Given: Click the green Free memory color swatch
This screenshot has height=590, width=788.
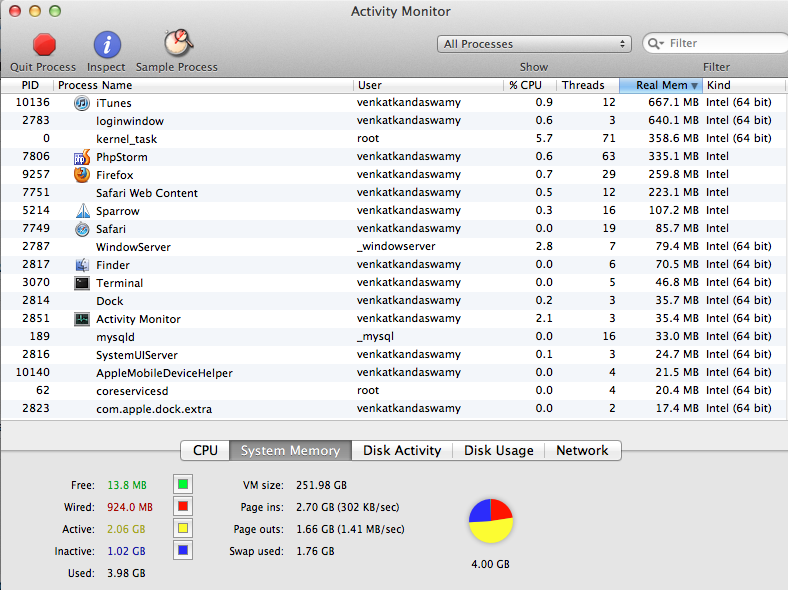Looking at the screenshot, I should [x=183, y=484].
